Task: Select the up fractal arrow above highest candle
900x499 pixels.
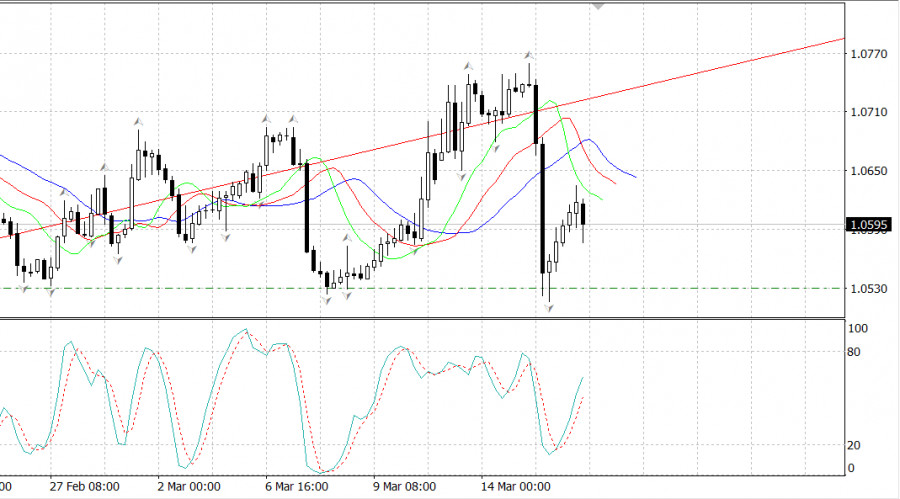Action: click(527, 55)
